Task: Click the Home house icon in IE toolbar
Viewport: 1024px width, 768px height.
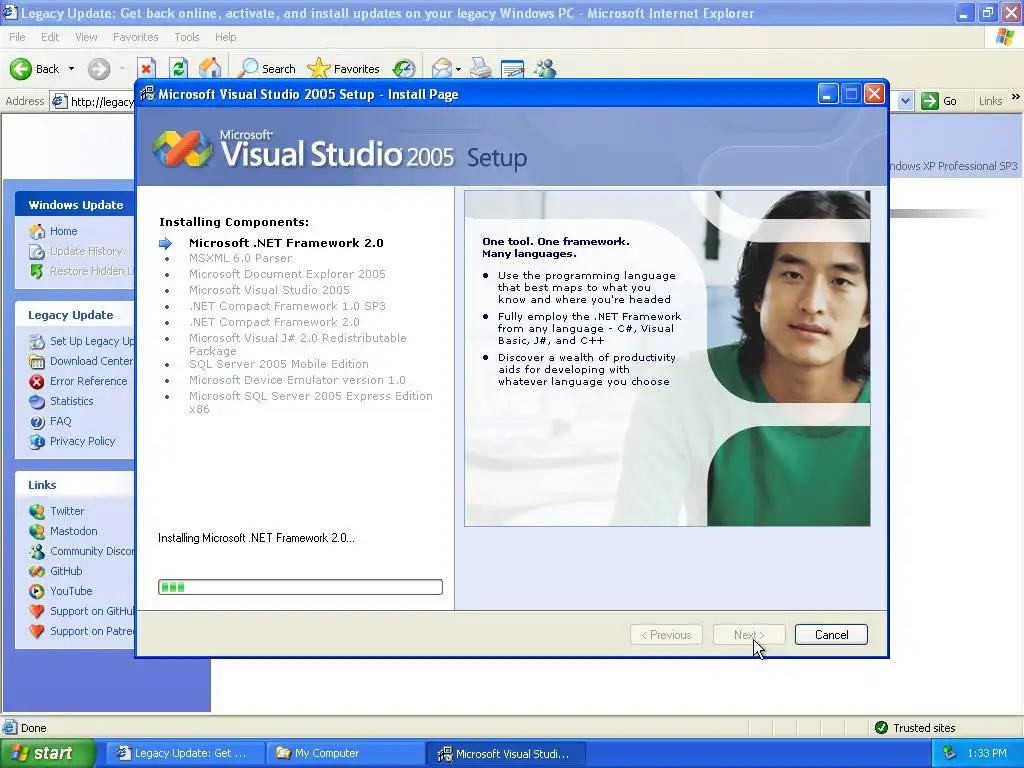Action: click(x=210, y=69)
